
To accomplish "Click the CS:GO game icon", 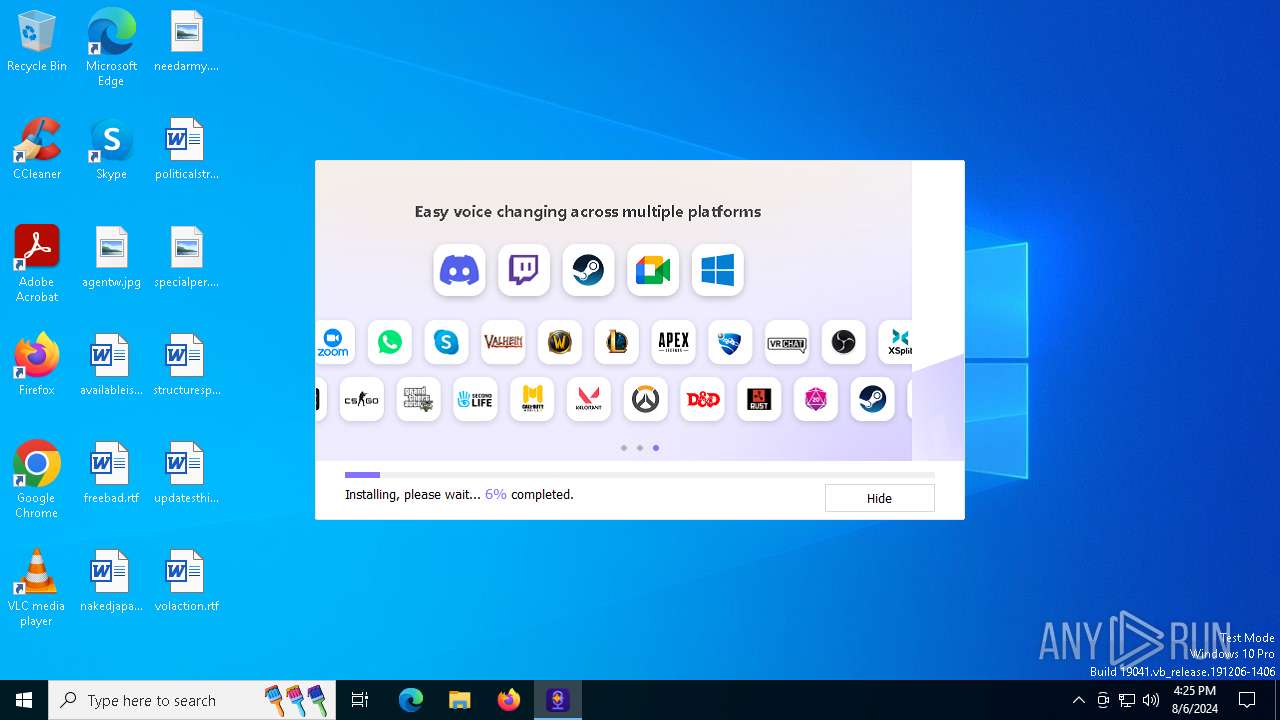I will pyautogui.click(x=362, y=400).
